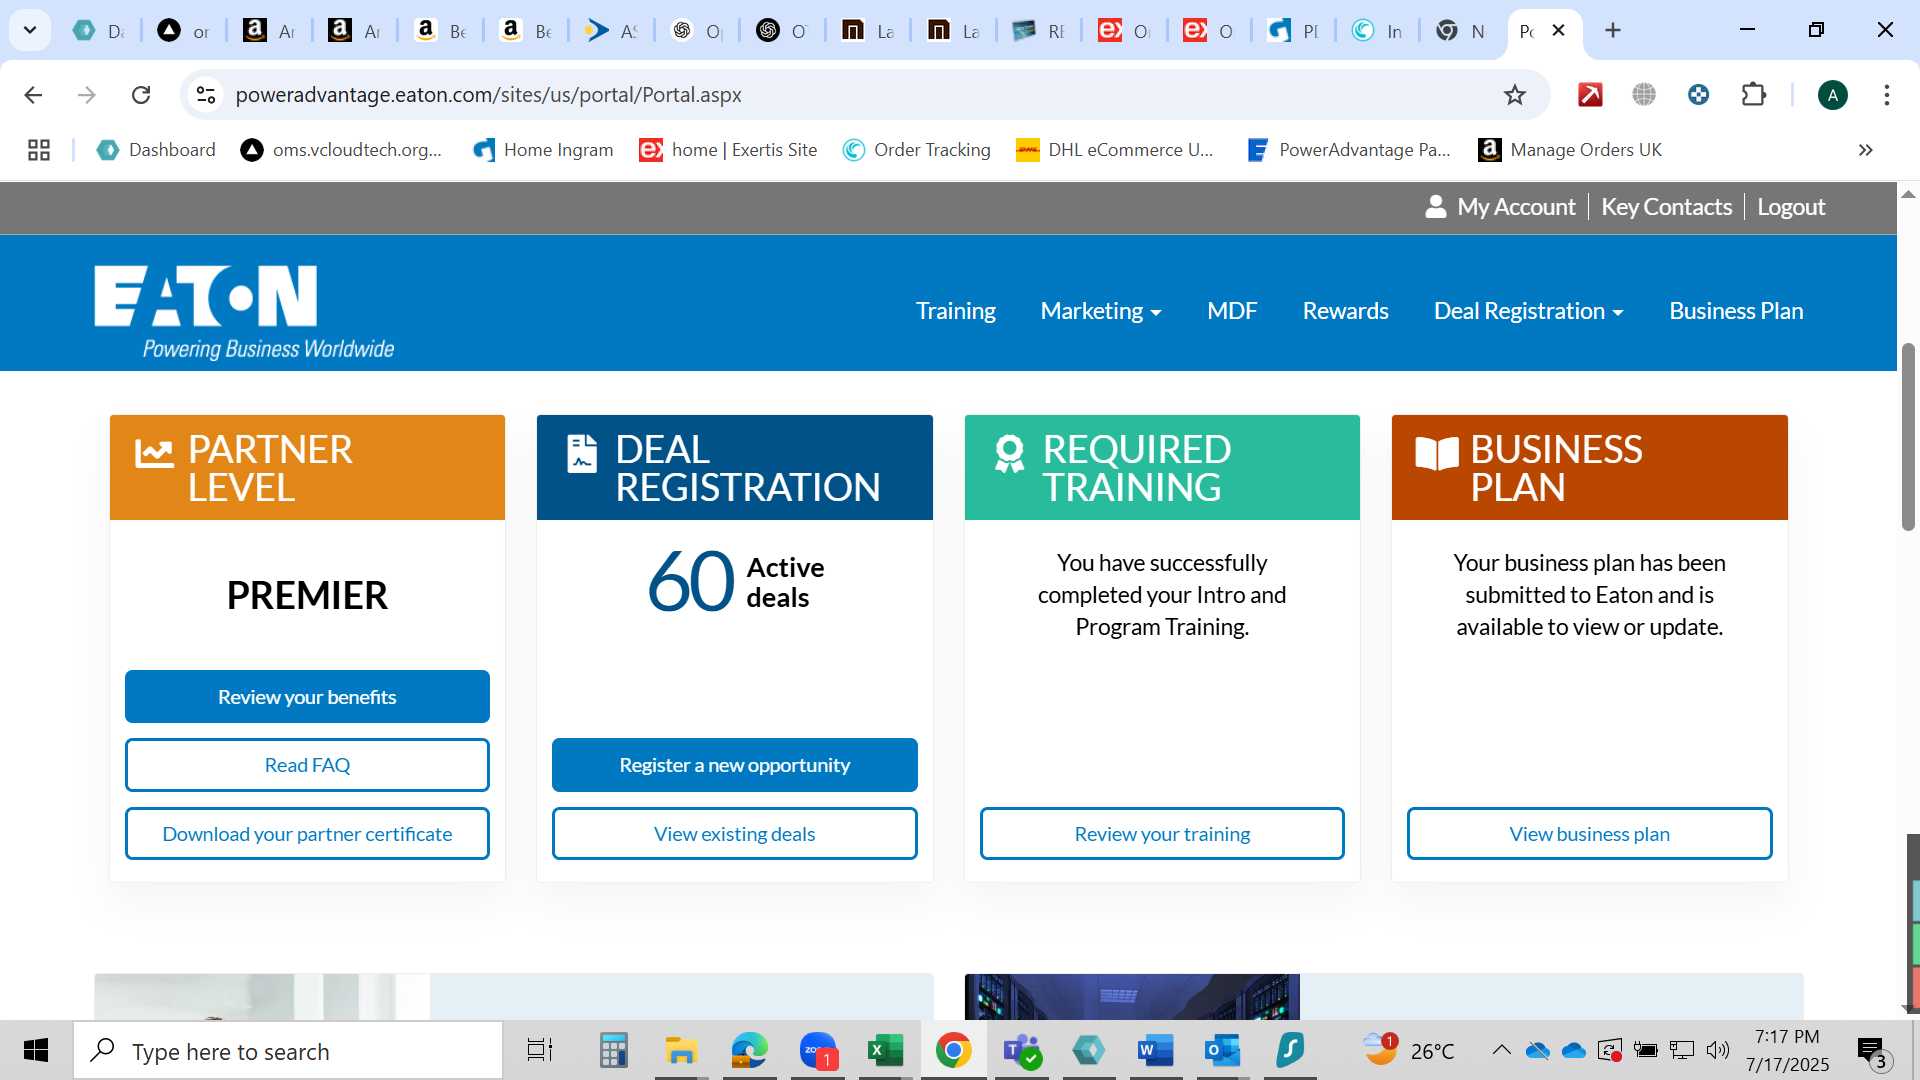The width and height of the screenshot is (1920, 1080).
Task: Click Review your benefits button
Action: click(x=307, y=697)
